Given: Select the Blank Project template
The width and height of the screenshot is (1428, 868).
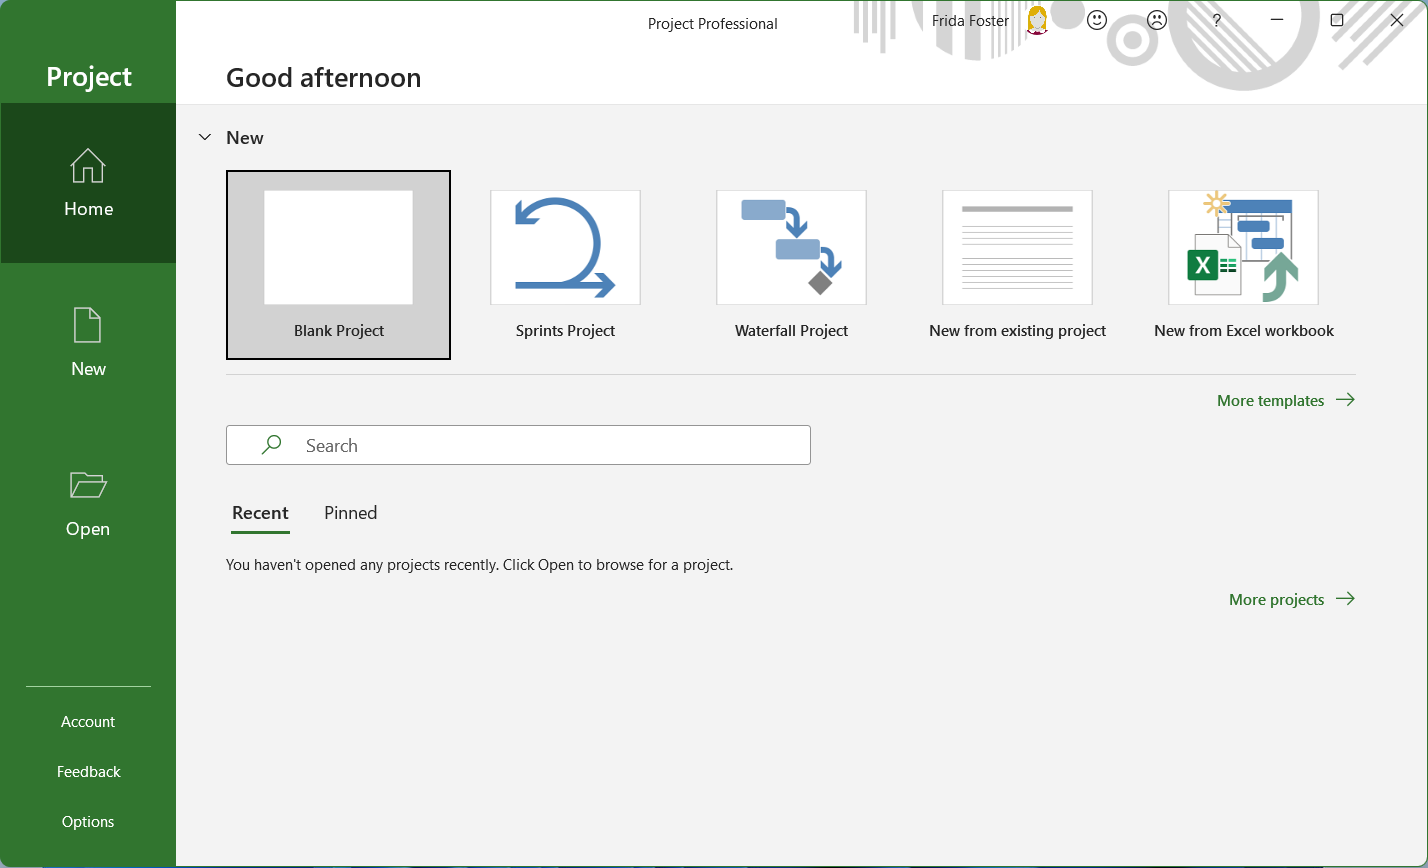Looking at the screenshot, I should coord(339,265).
